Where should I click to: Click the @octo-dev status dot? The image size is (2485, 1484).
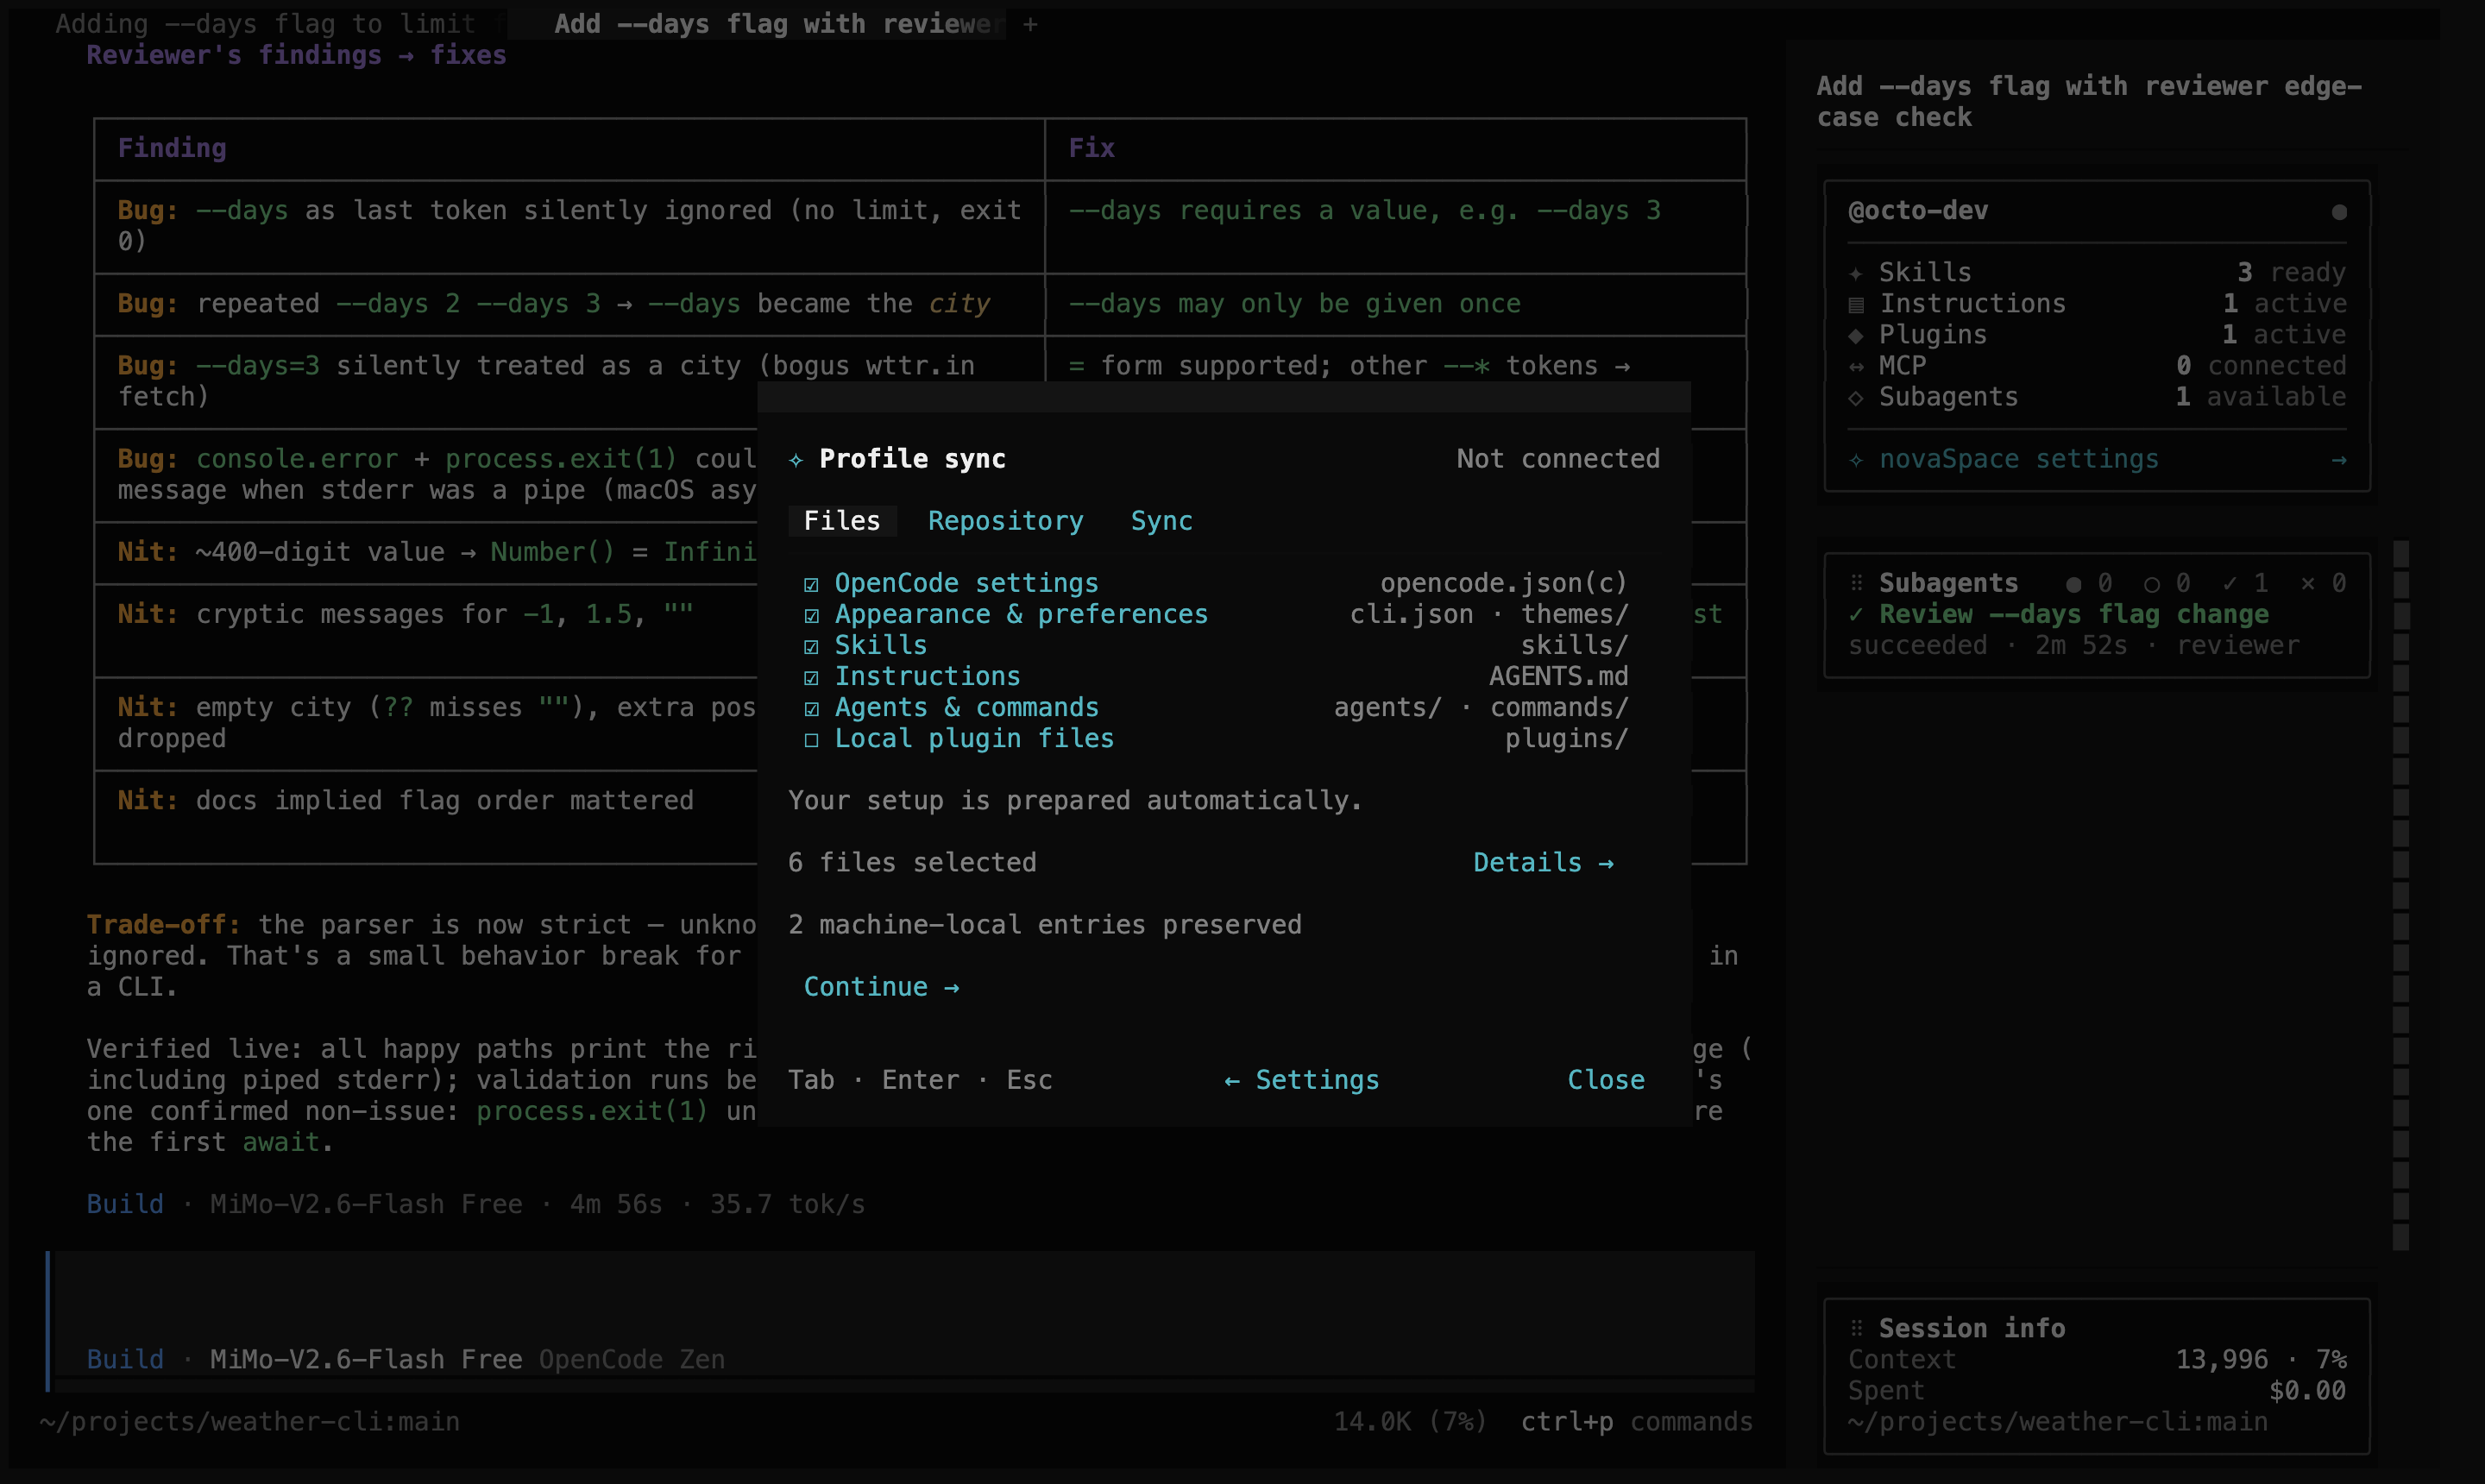(x=2338, y=212)
